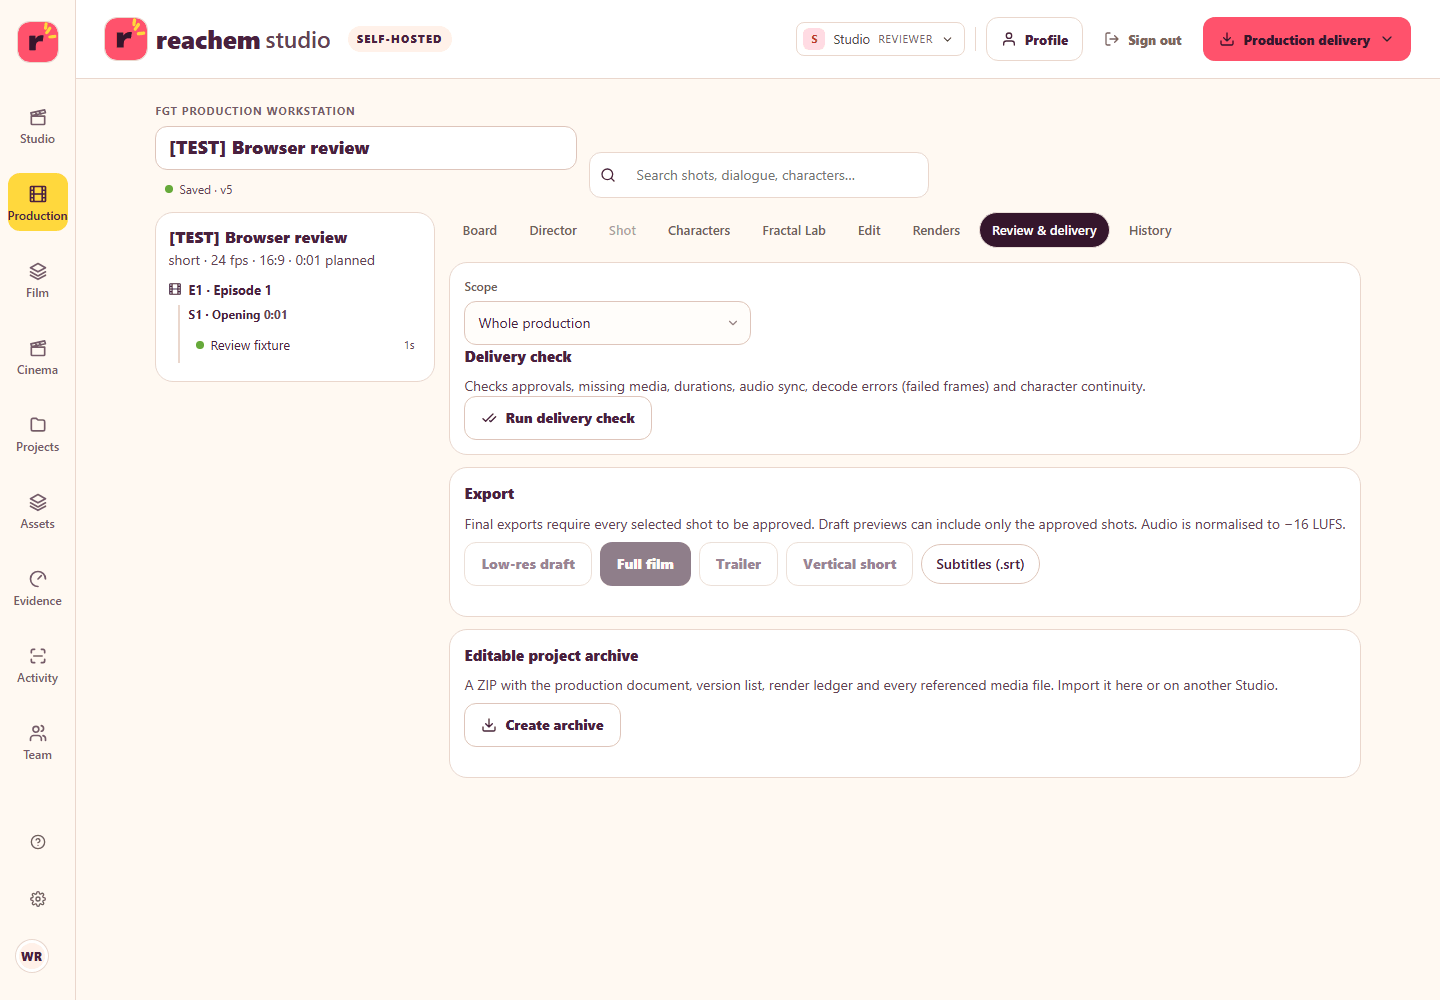Create the editable project archive

pyautogui.click(x=542, y=725)
